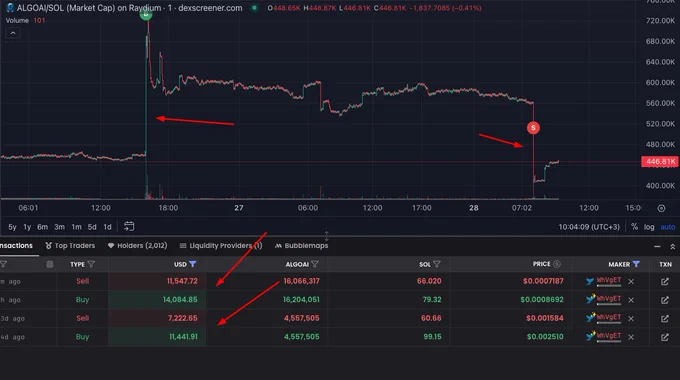Viewport: 680px width, 380px height.
Task: Remove maker filter in 14,084.85 buy row
Action: click(631, 300)
